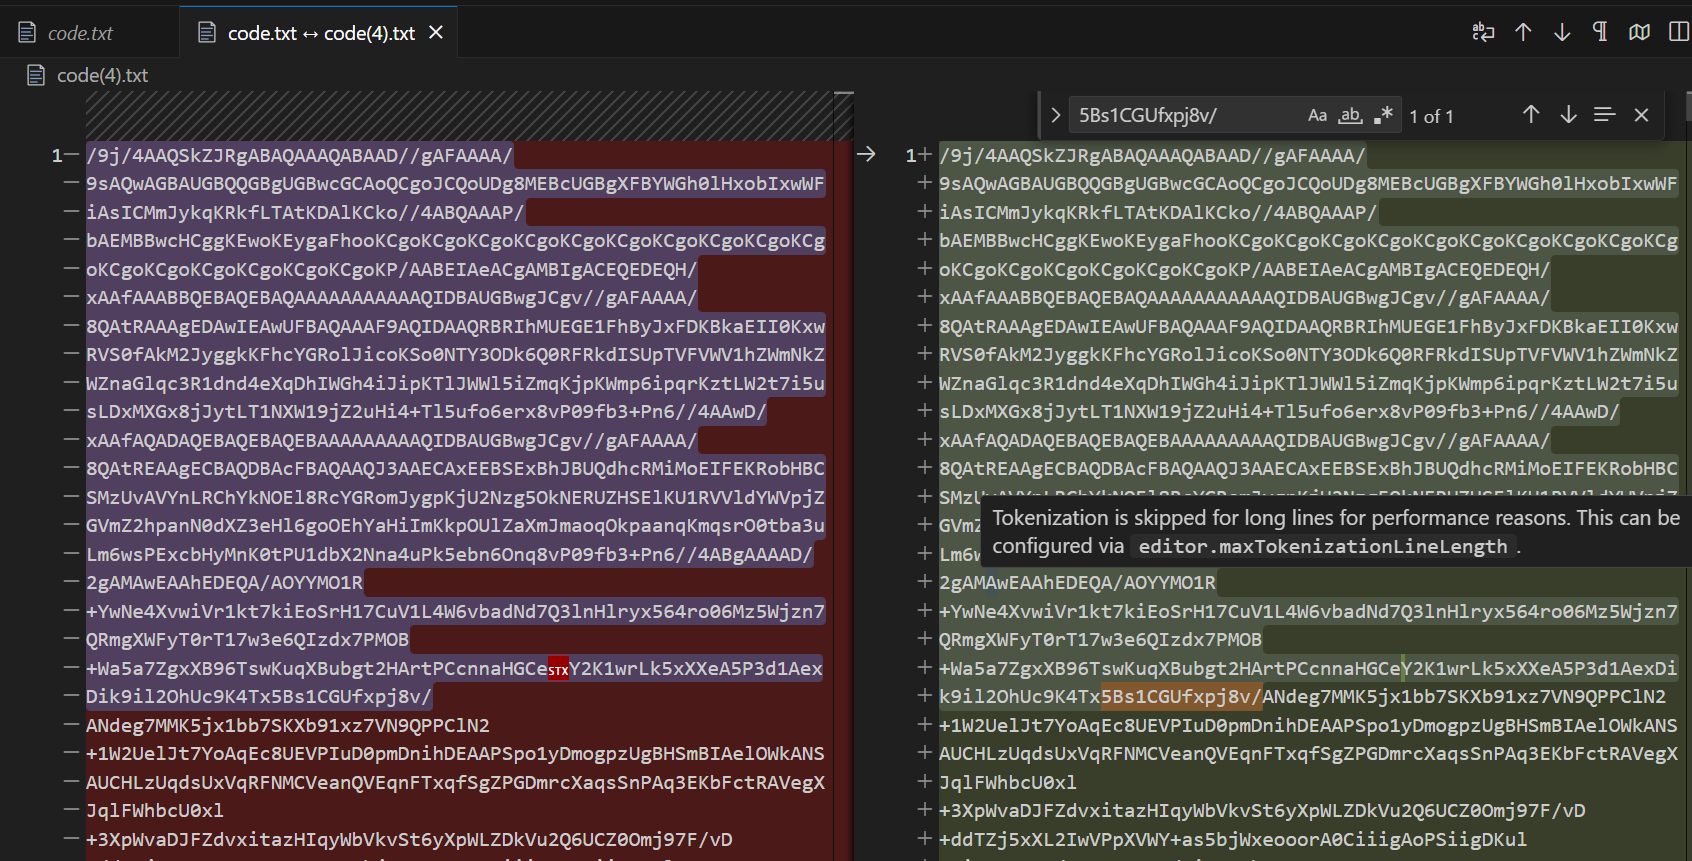
Task: Click modified line starting '8QAtREAAgECBAQDBAcFBAQAAQJ3'
Action: tap(1308, 468)
